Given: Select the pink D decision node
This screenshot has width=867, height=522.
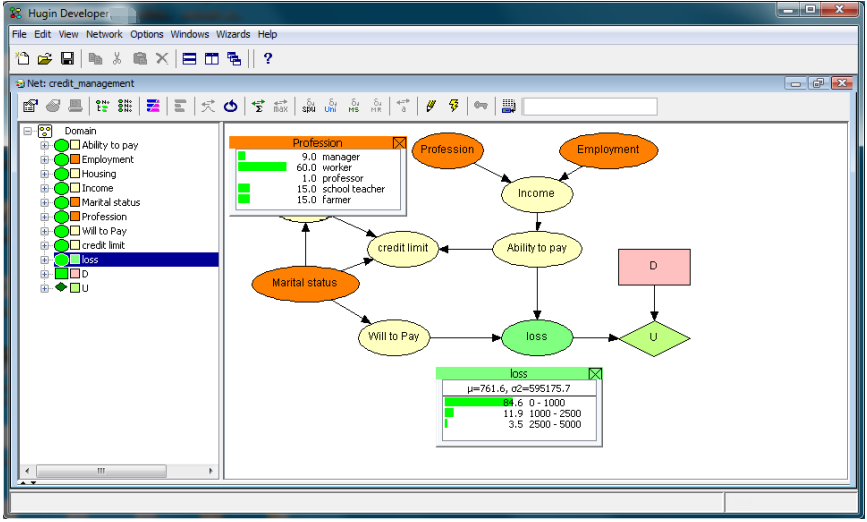Looking at the screenshot, I should (654, 267).
